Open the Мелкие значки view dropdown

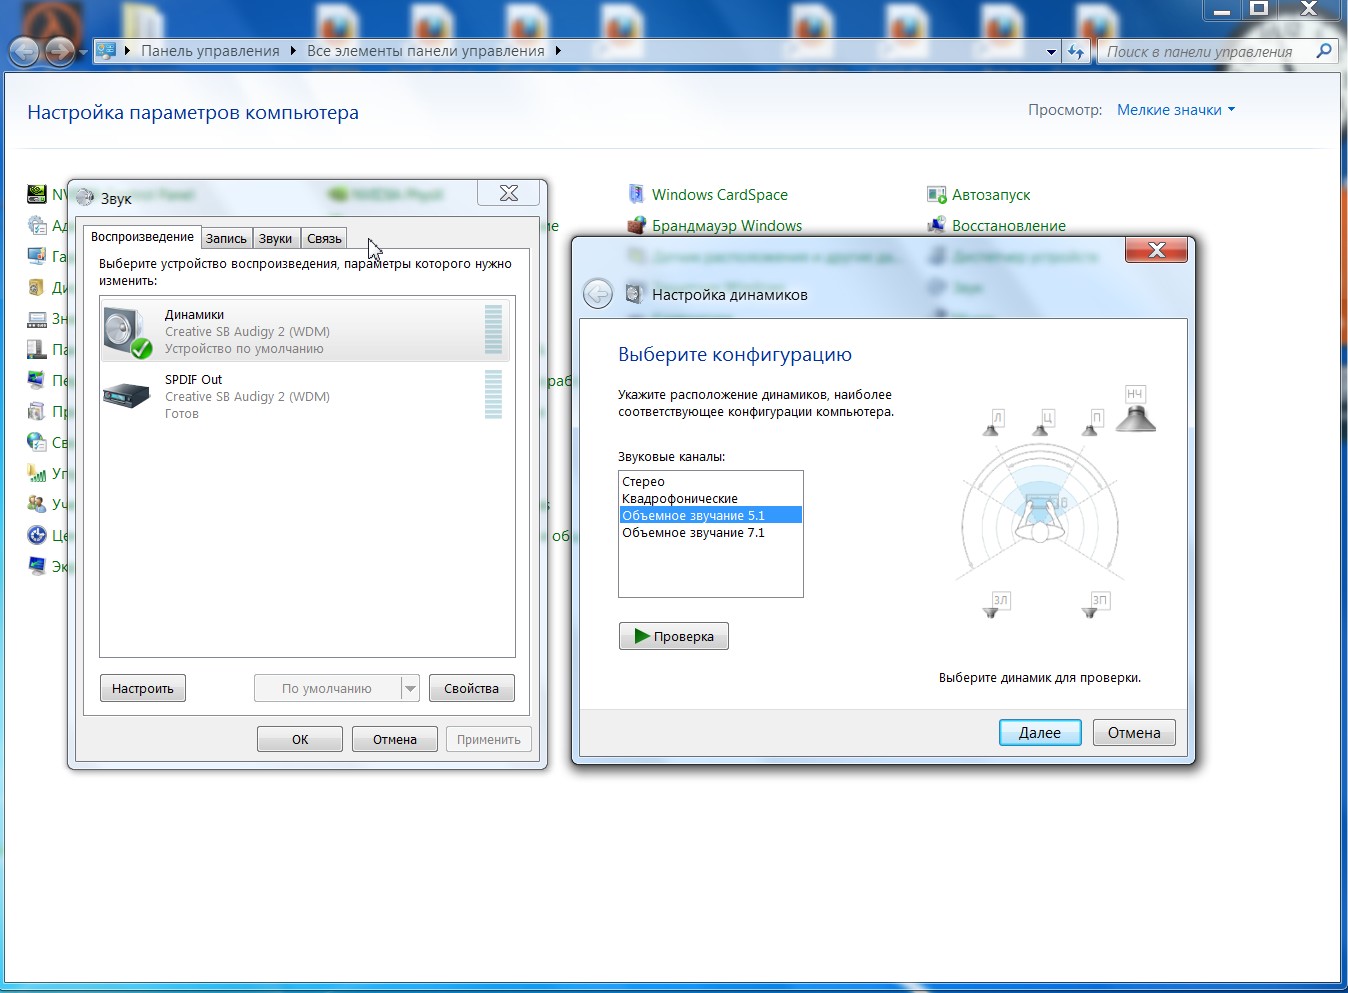1176,110
